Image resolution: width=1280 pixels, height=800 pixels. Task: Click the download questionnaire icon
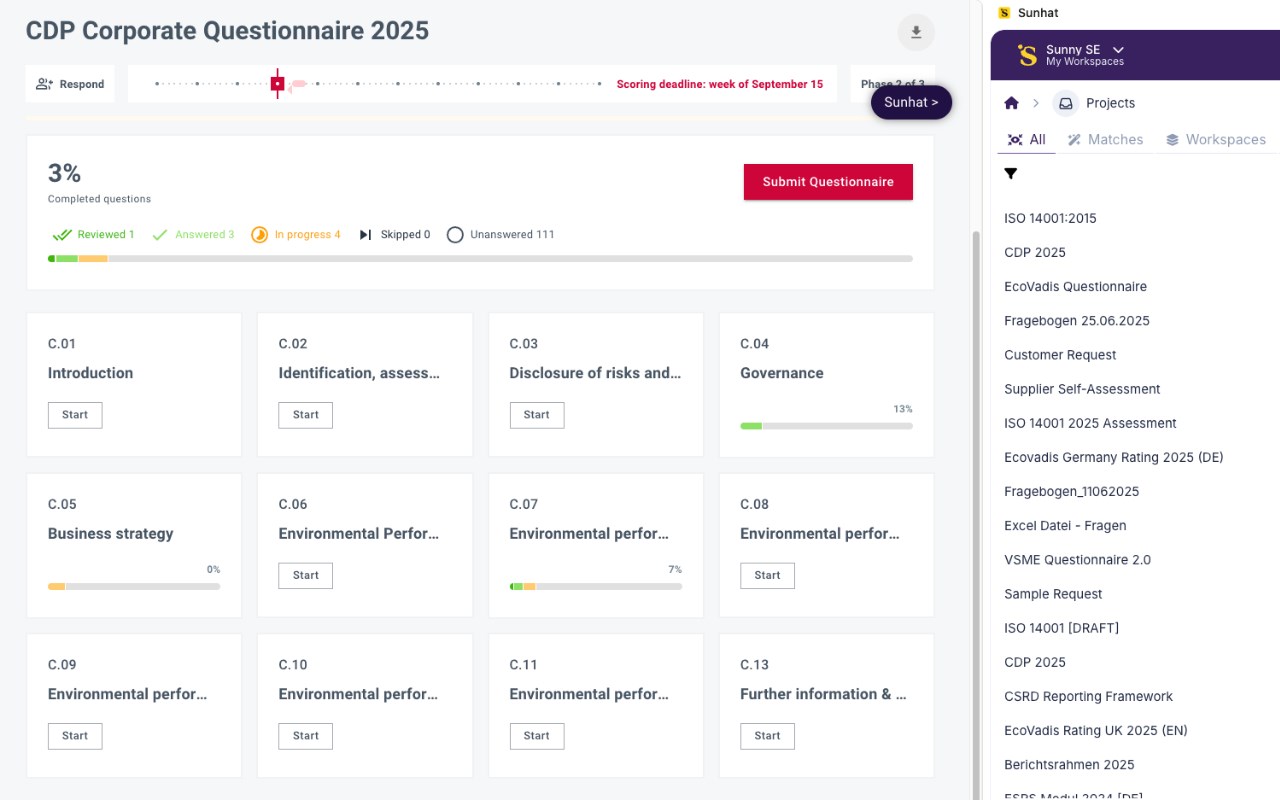click(x=915, y=33)
